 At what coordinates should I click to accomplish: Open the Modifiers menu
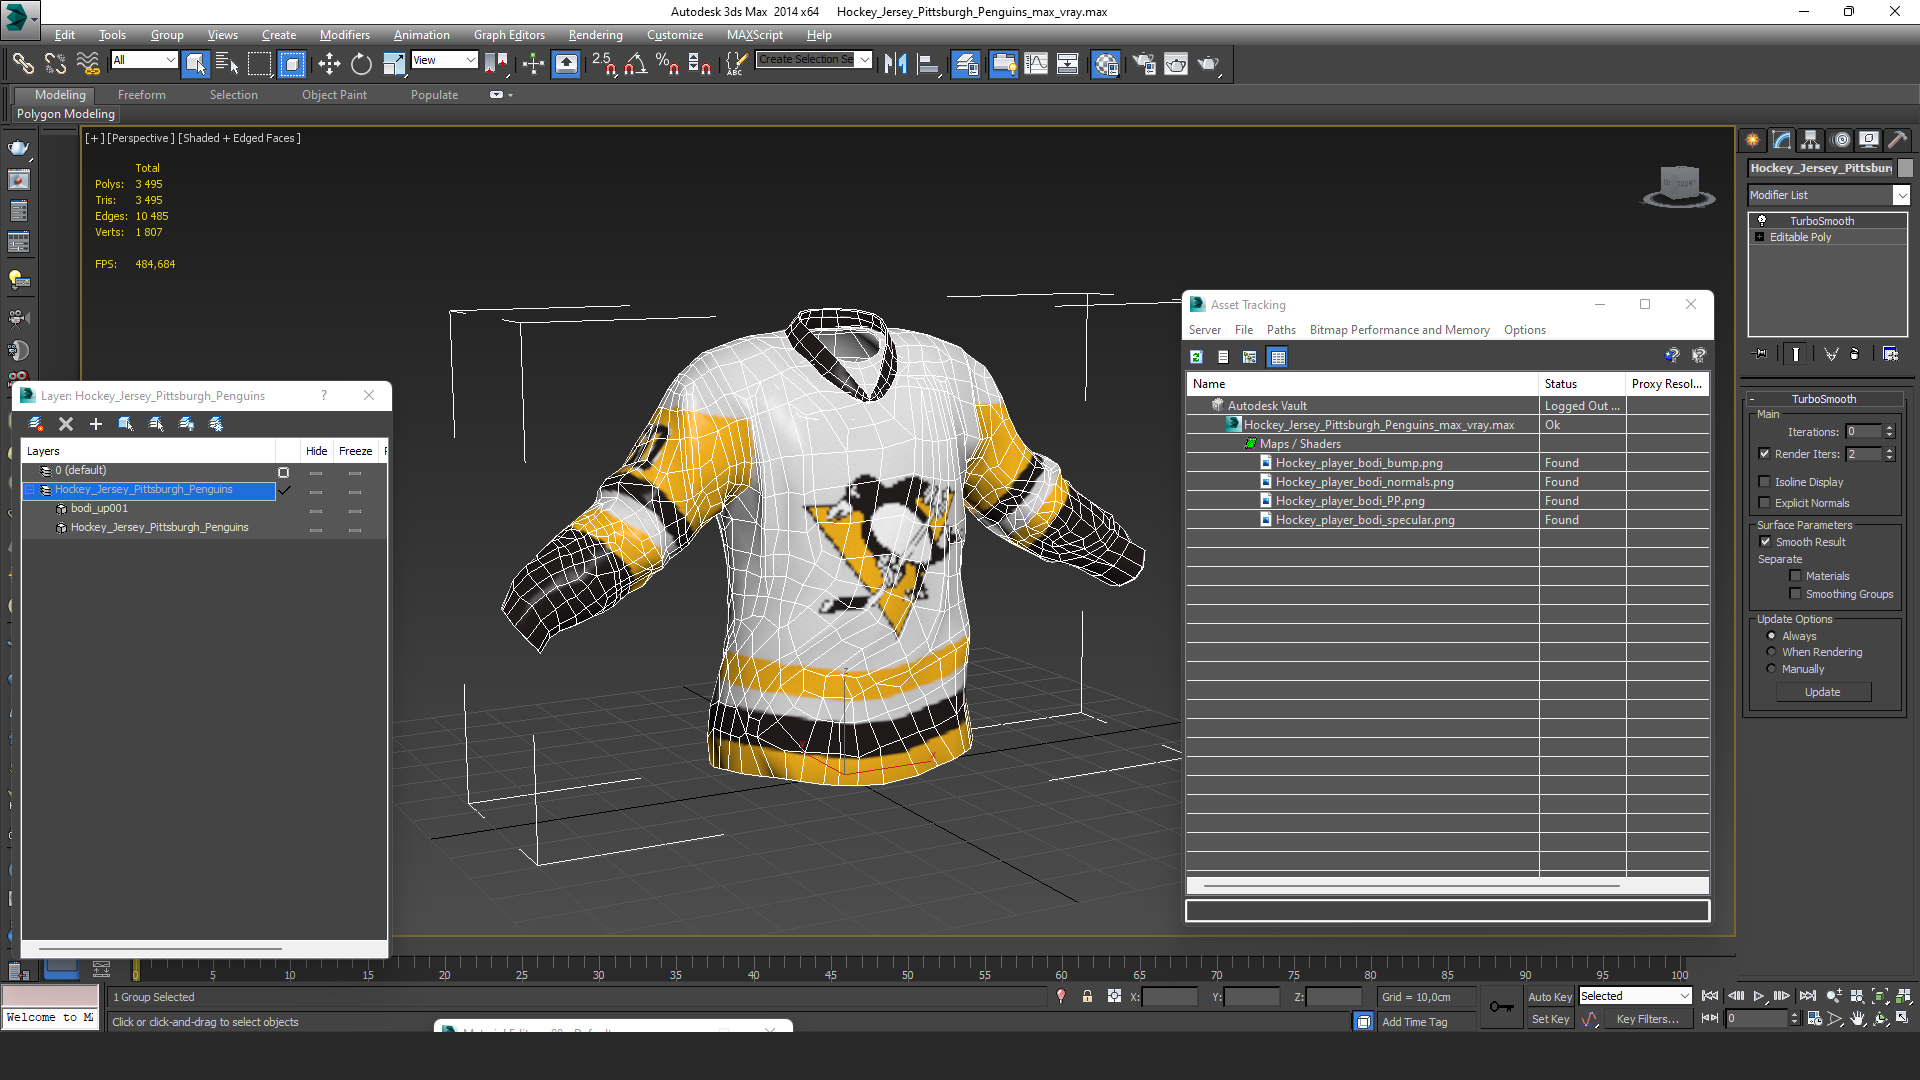pos(344,35)
